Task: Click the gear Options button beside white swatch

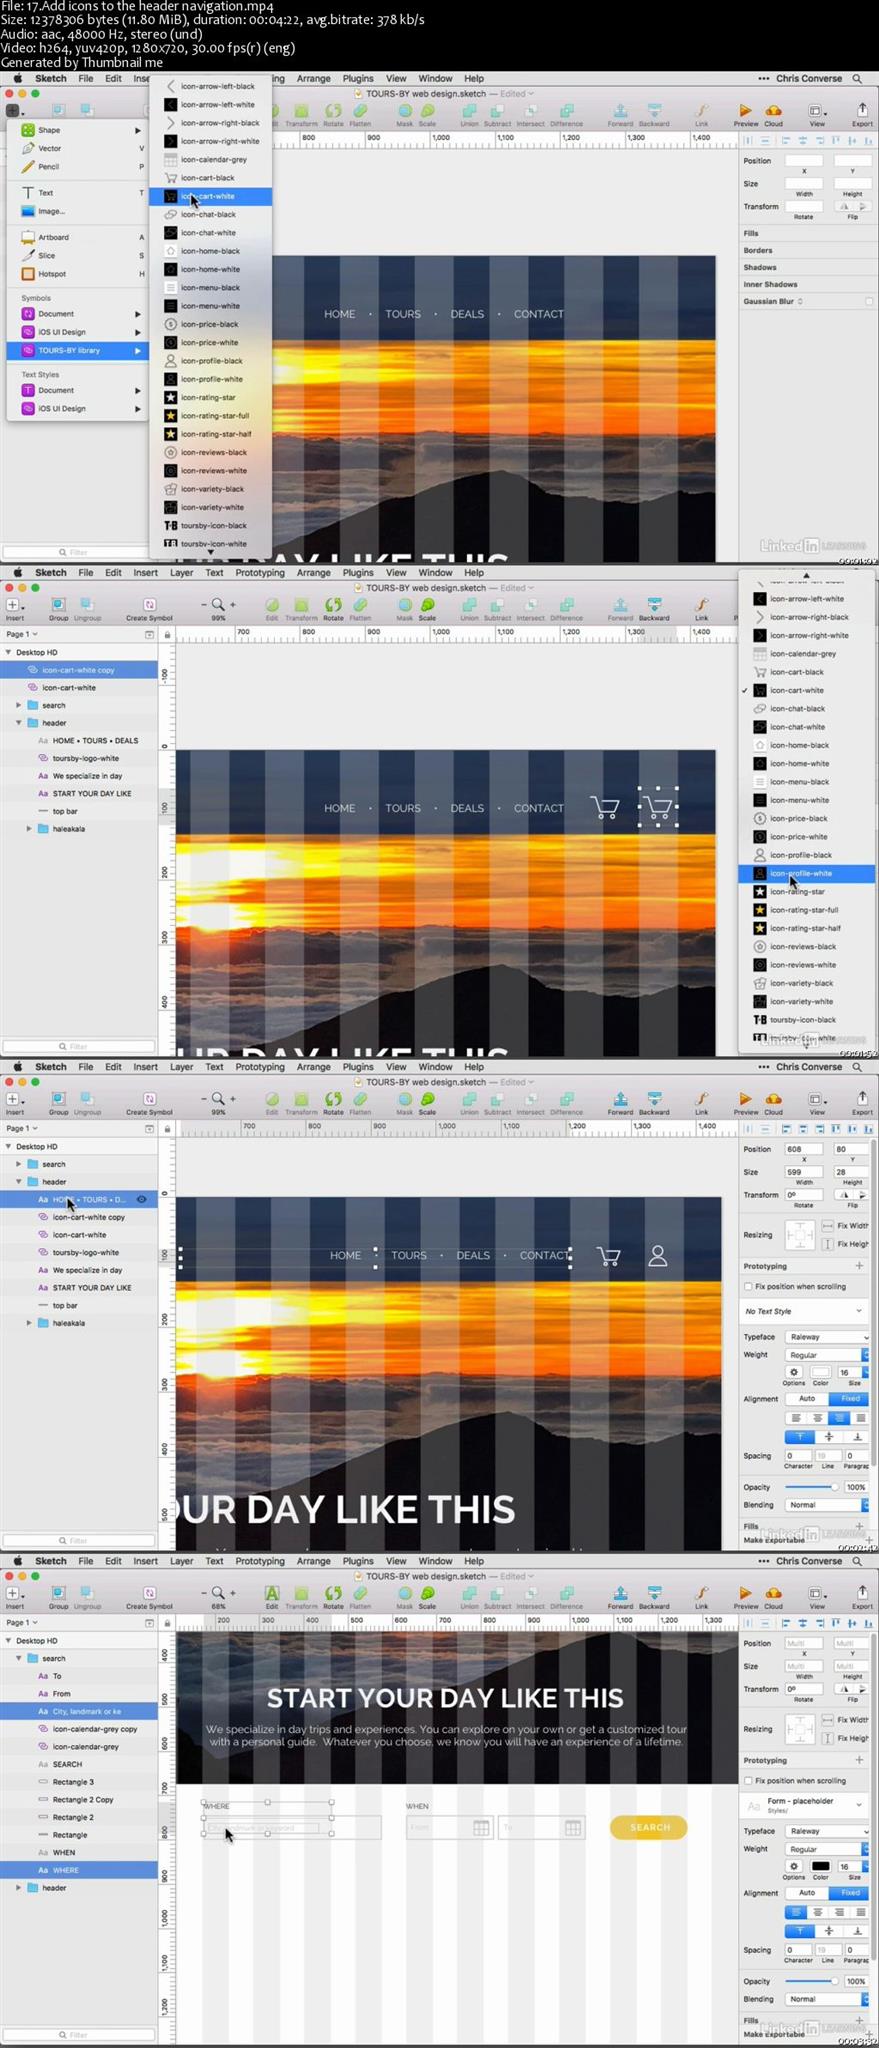Action: (x=794, y=1372)
